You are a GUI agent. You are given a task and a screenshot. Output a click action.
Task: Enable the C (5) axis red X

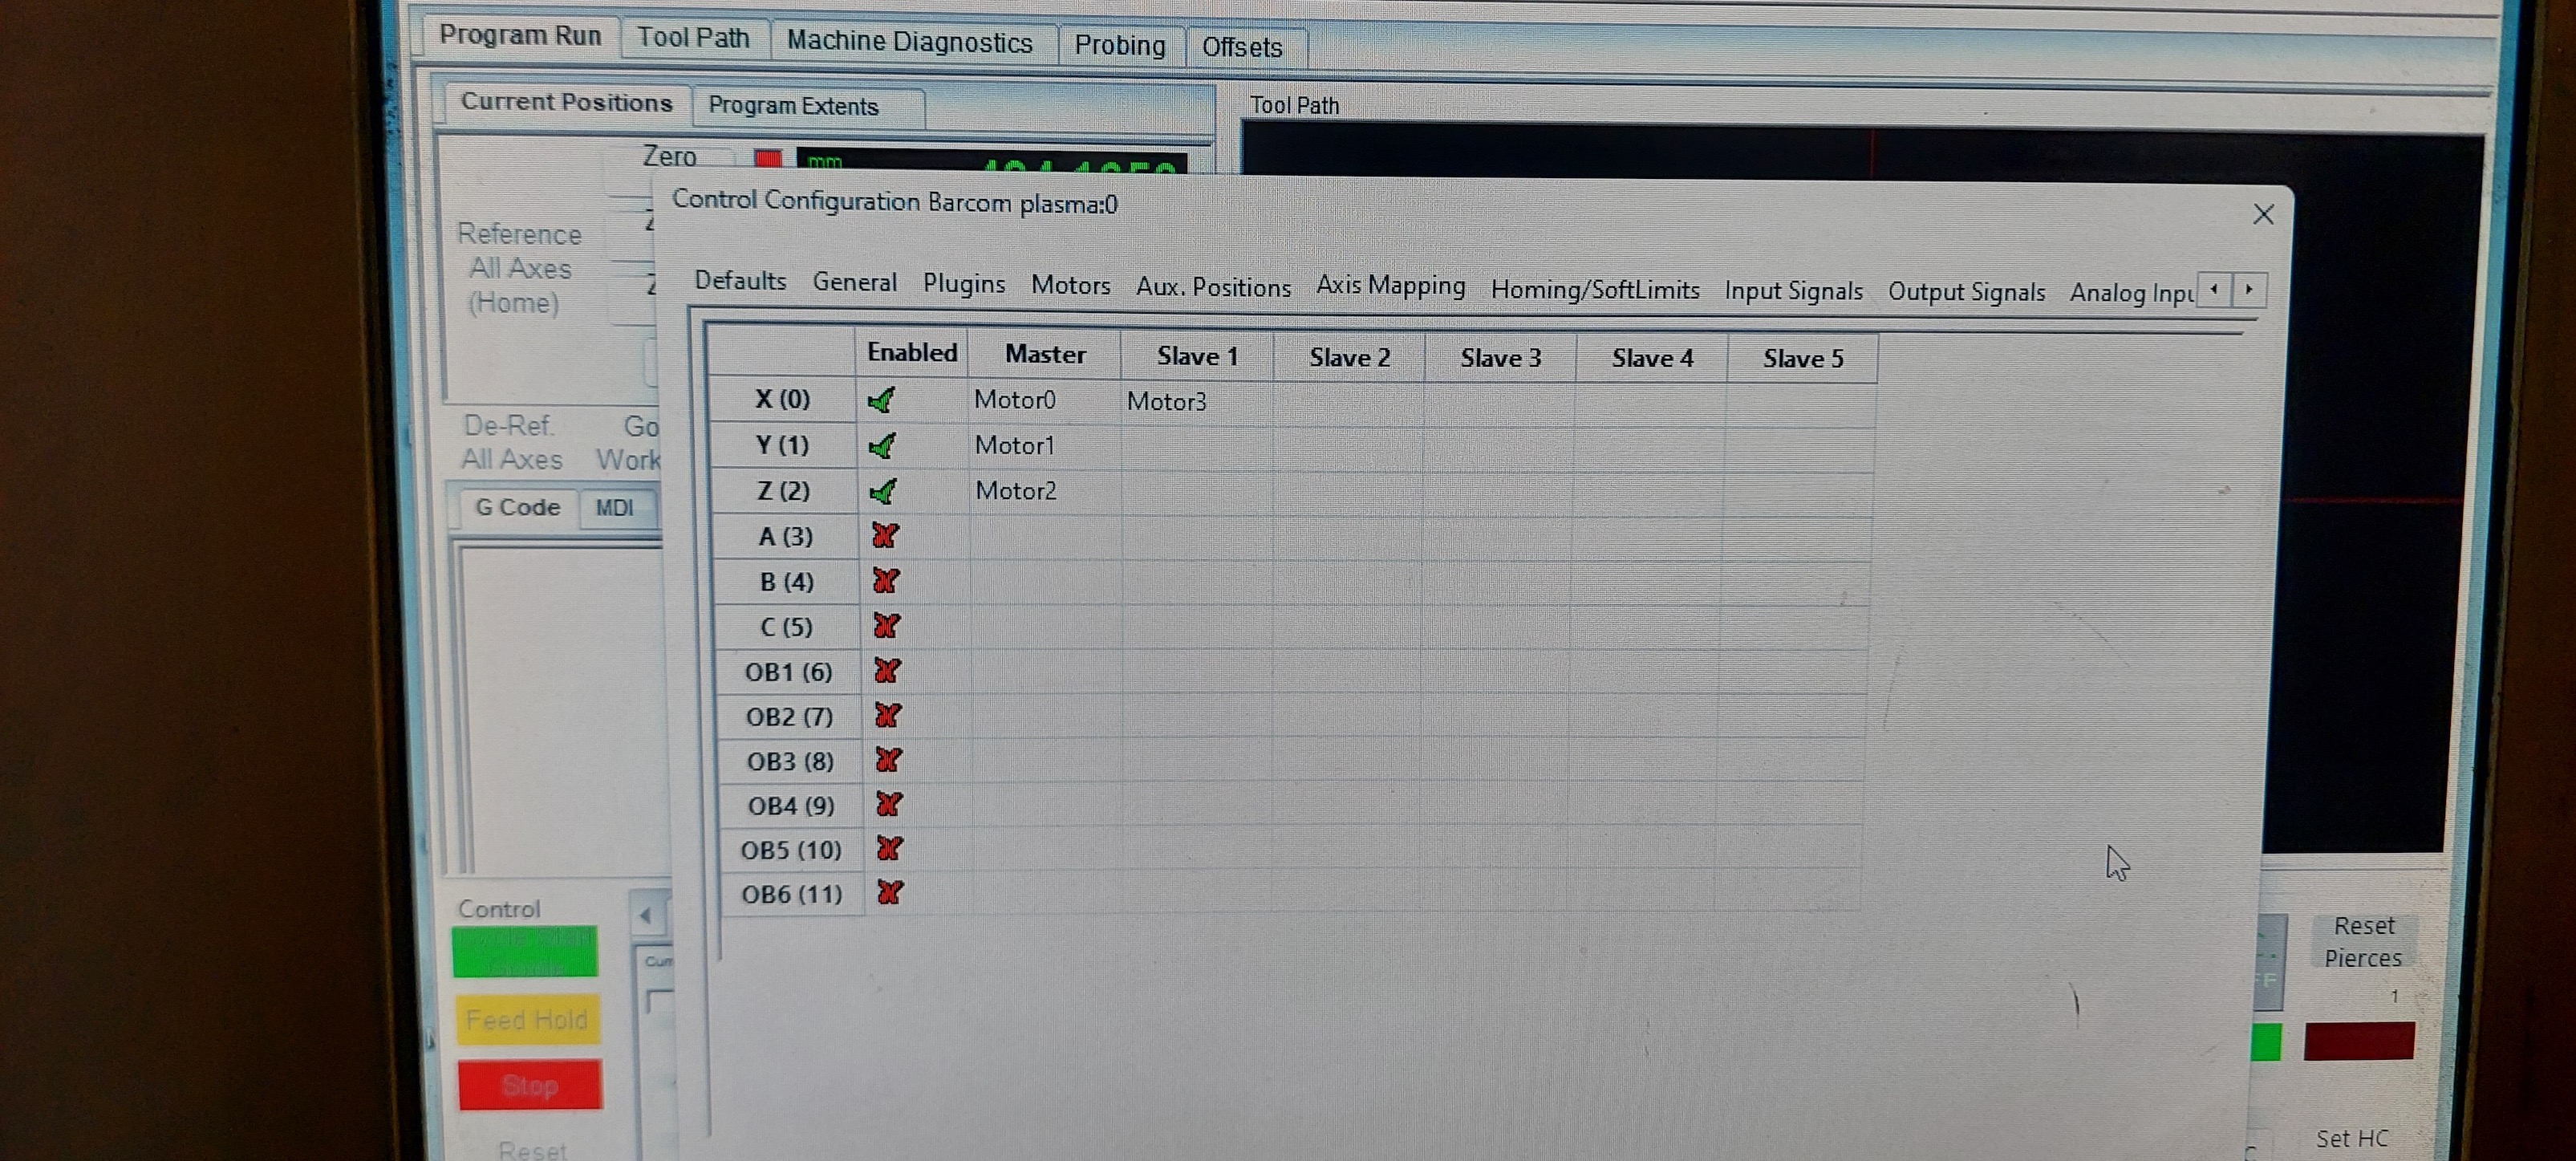pyautogui.click(x=886, y=626)
